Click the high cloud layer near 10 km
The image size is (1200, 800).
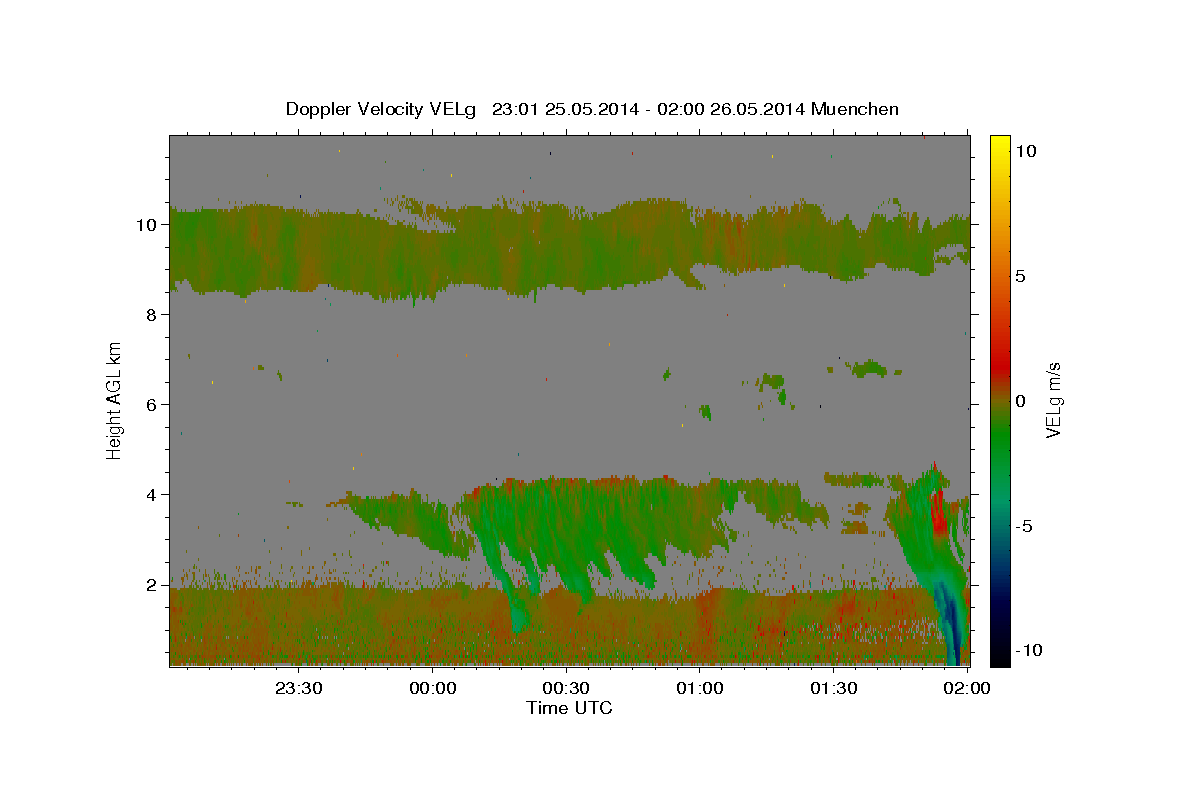pos(569,248)
